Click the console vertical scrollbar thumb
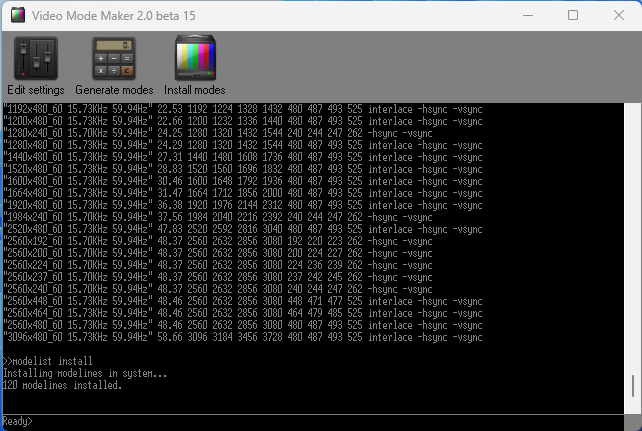This screenshot has width=642, height=431. click(x=633, y=386)
